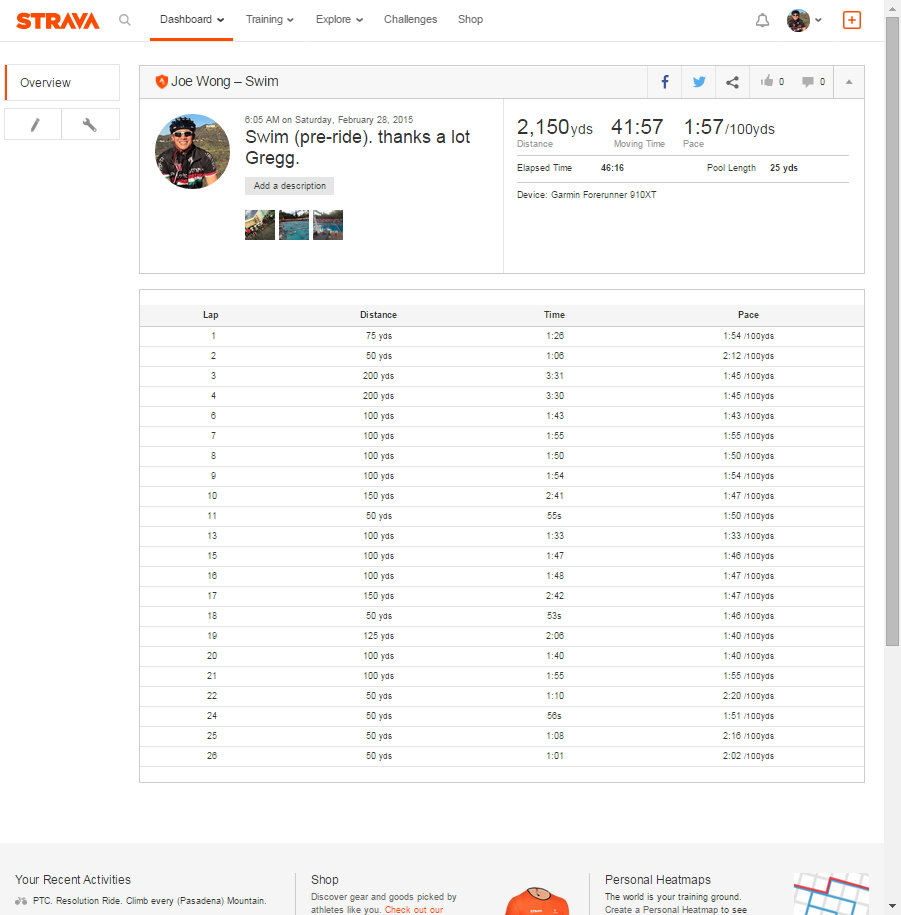Open the PTC Resolution Ride activity link
This screenshot has width=901, height=915.
coord(149,900)
